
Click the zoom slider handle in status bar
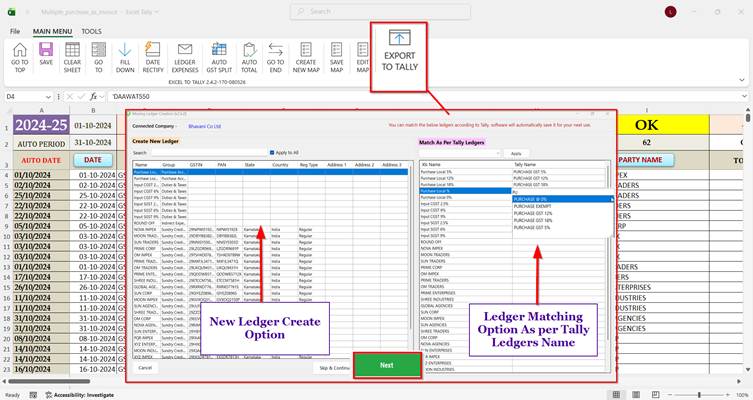[x=699, y=395]
